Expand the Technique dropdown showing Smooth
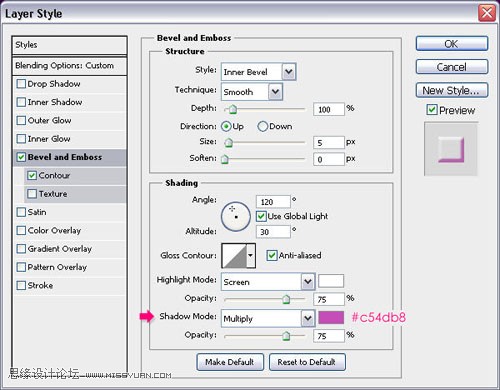The height and width of the screenshot is (390, 500). click(252, 92)
